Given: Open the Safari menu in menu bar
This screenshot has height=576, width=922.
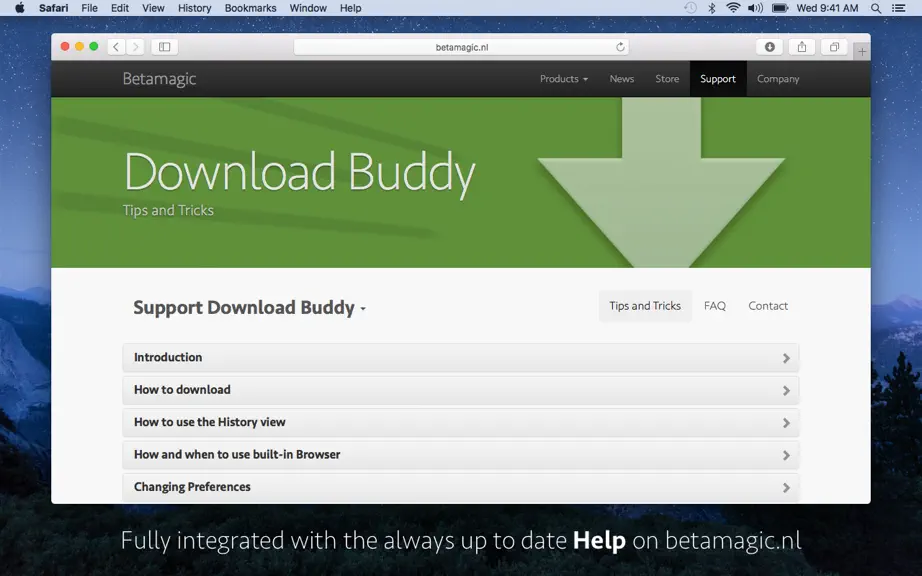Looking at the screenshot, I should pos(54,8).
